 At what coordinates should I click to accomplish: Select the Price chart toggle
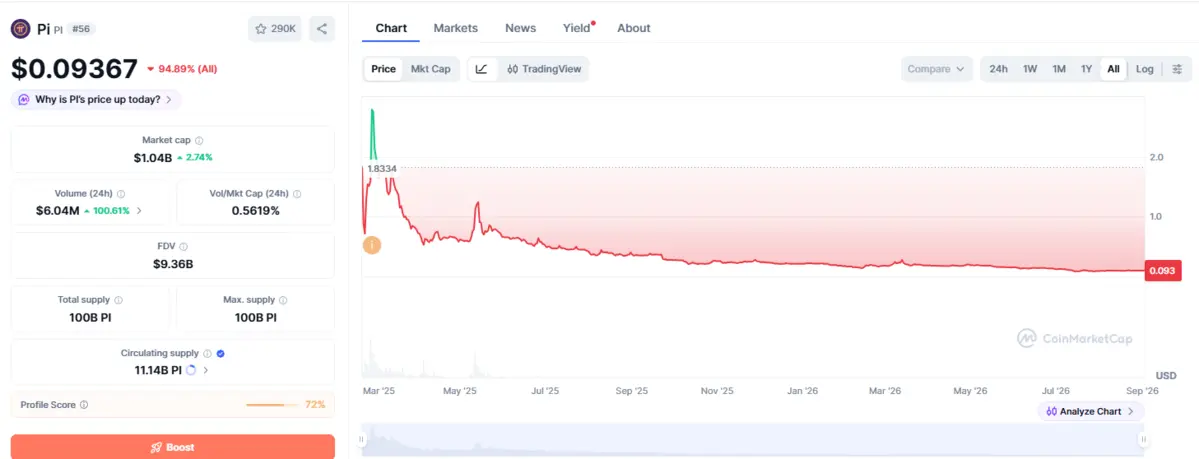[x=384, y=69]
